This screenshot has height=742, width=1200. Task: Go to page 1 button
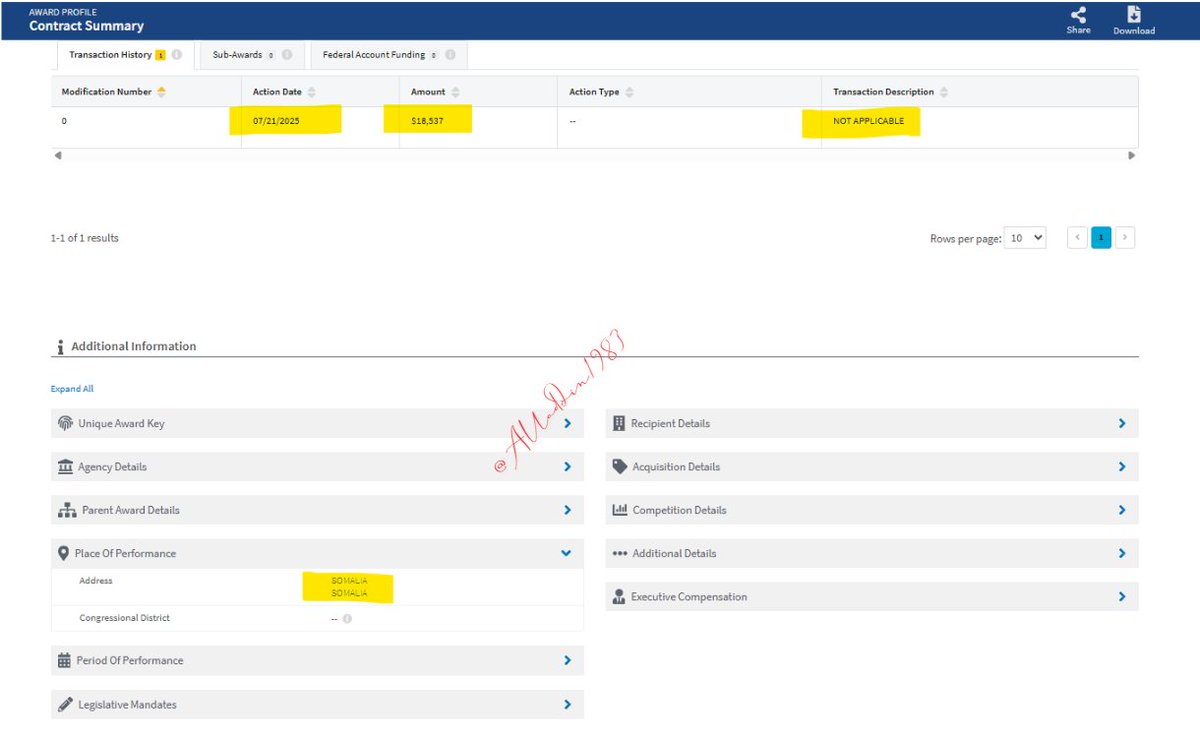coord(1101,238)
